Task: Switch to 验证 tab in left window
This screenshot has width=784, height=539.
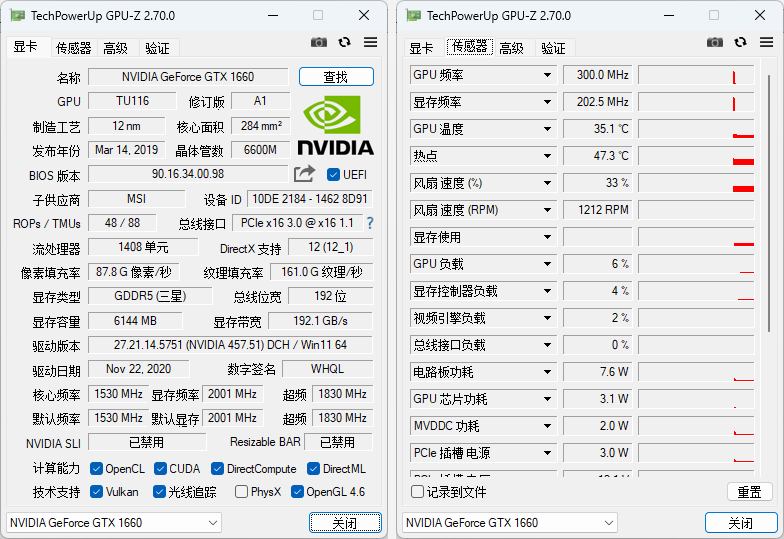Action: click(158, 48)
